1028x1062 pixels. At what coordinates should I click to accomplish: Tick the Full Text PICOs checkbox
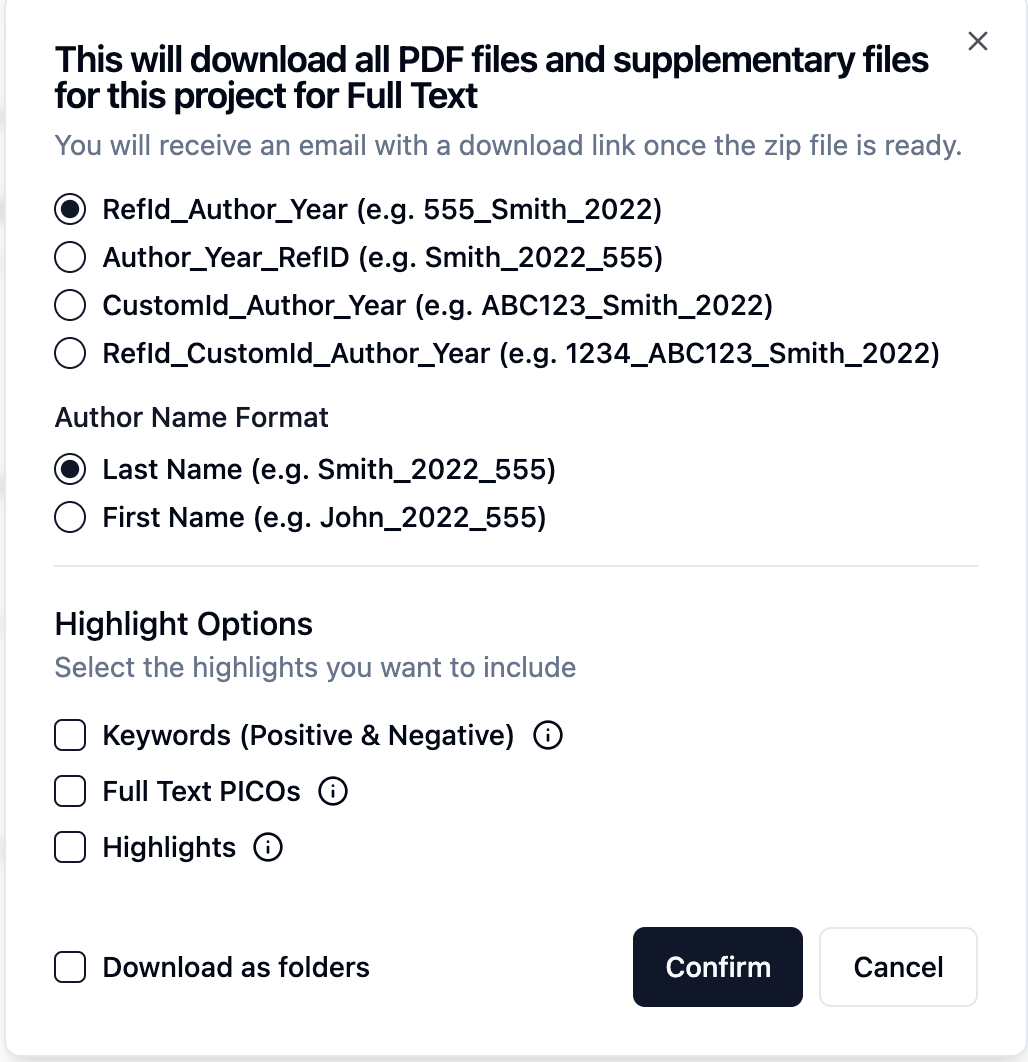(70, 792)
